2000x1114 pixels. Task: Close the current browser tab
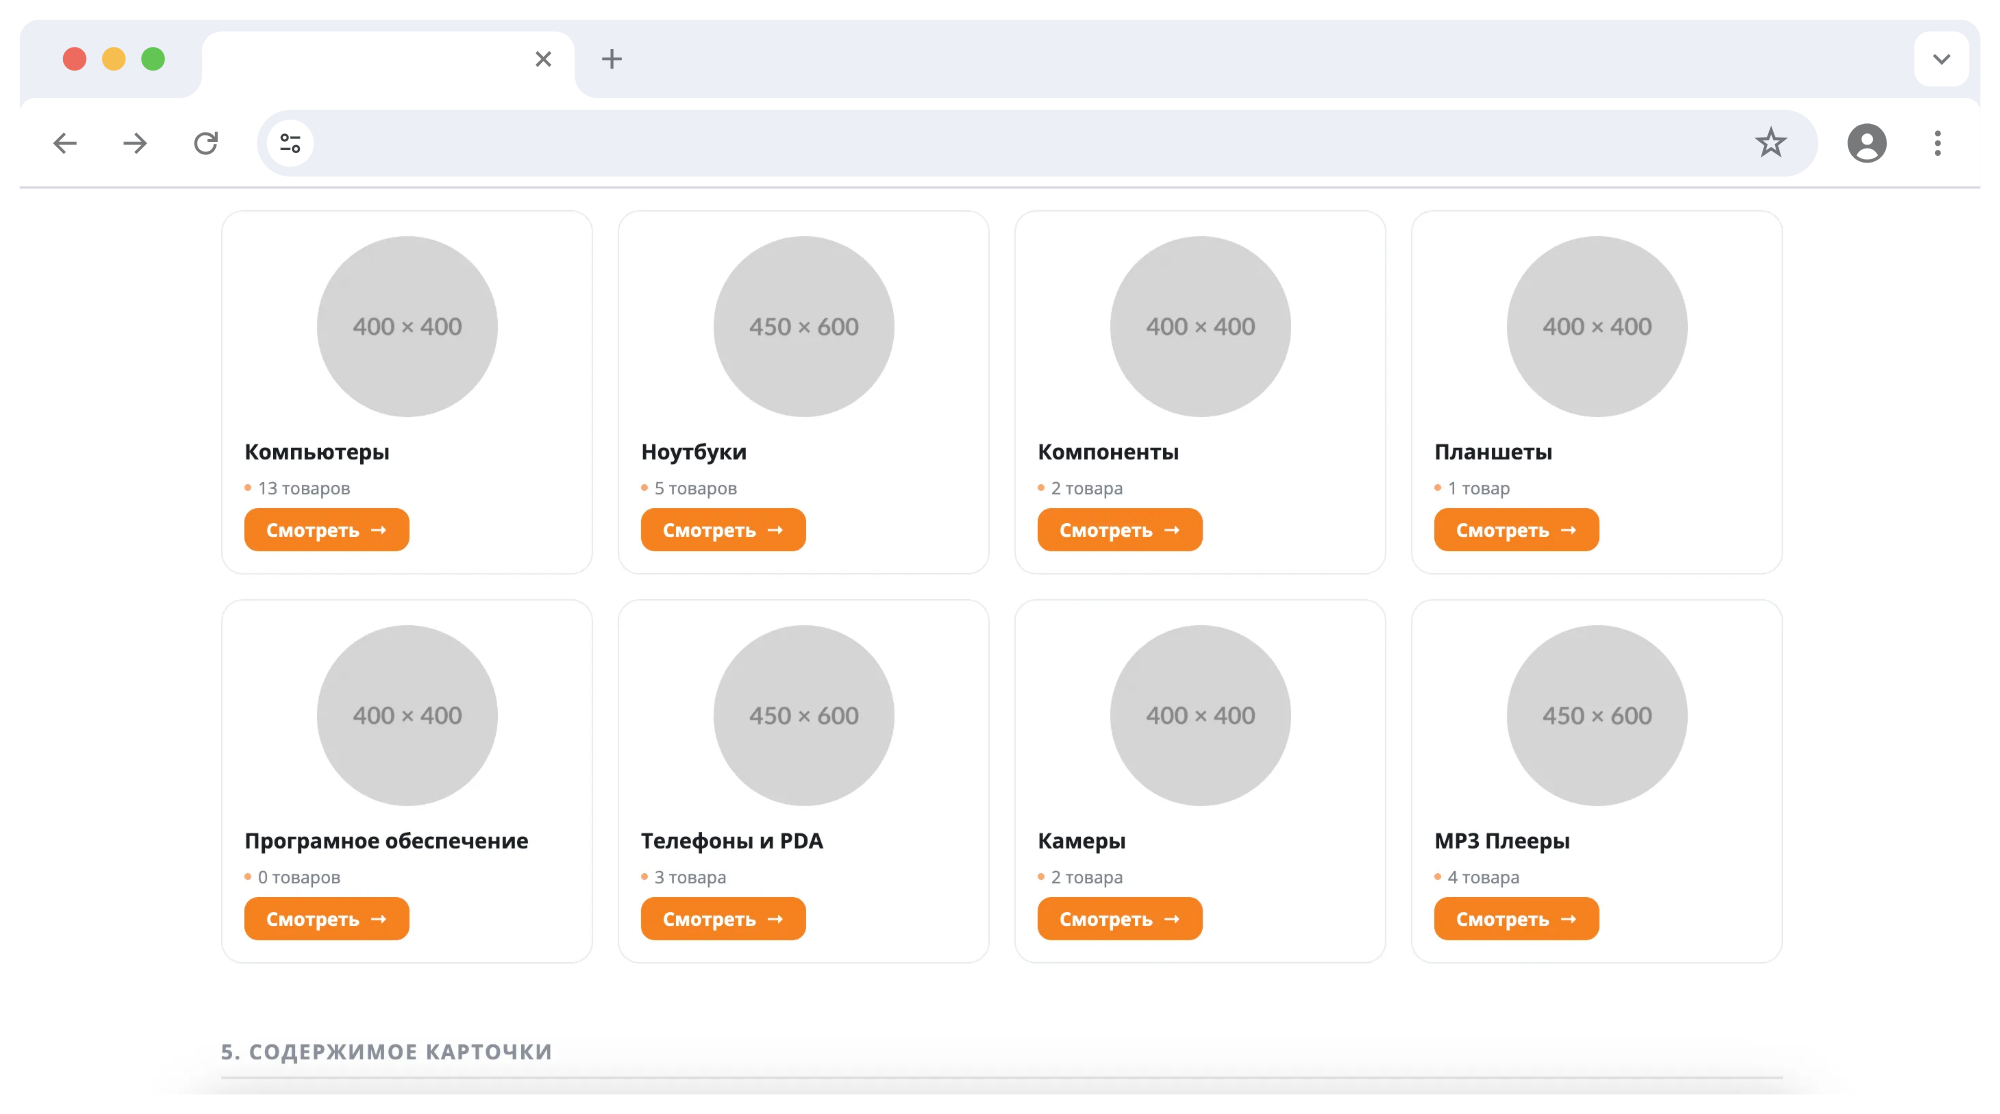coord(543,59)
